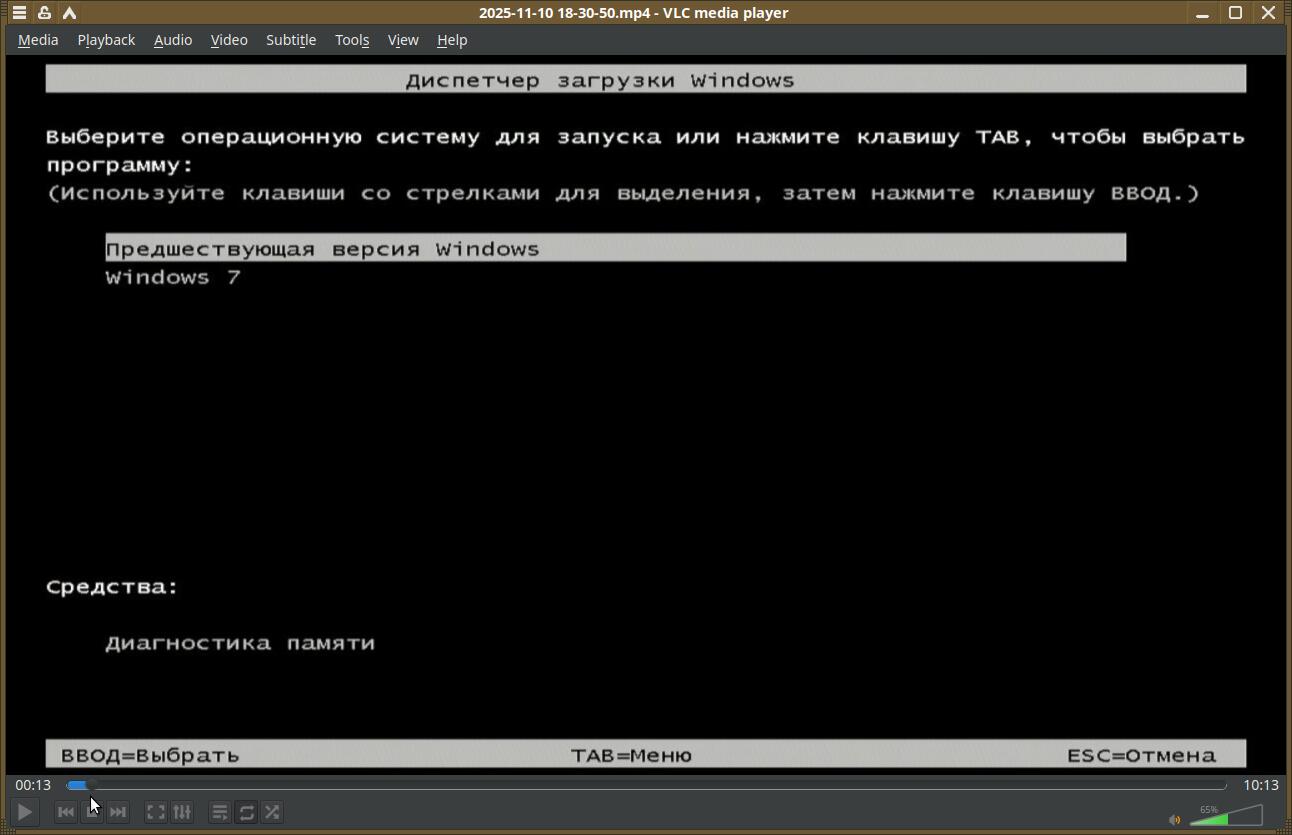The height and width of the screenshot is (835, 1292).
Task: Click the "Диспетчер загрузки Windows" header text
Action: tap(600, 80)
